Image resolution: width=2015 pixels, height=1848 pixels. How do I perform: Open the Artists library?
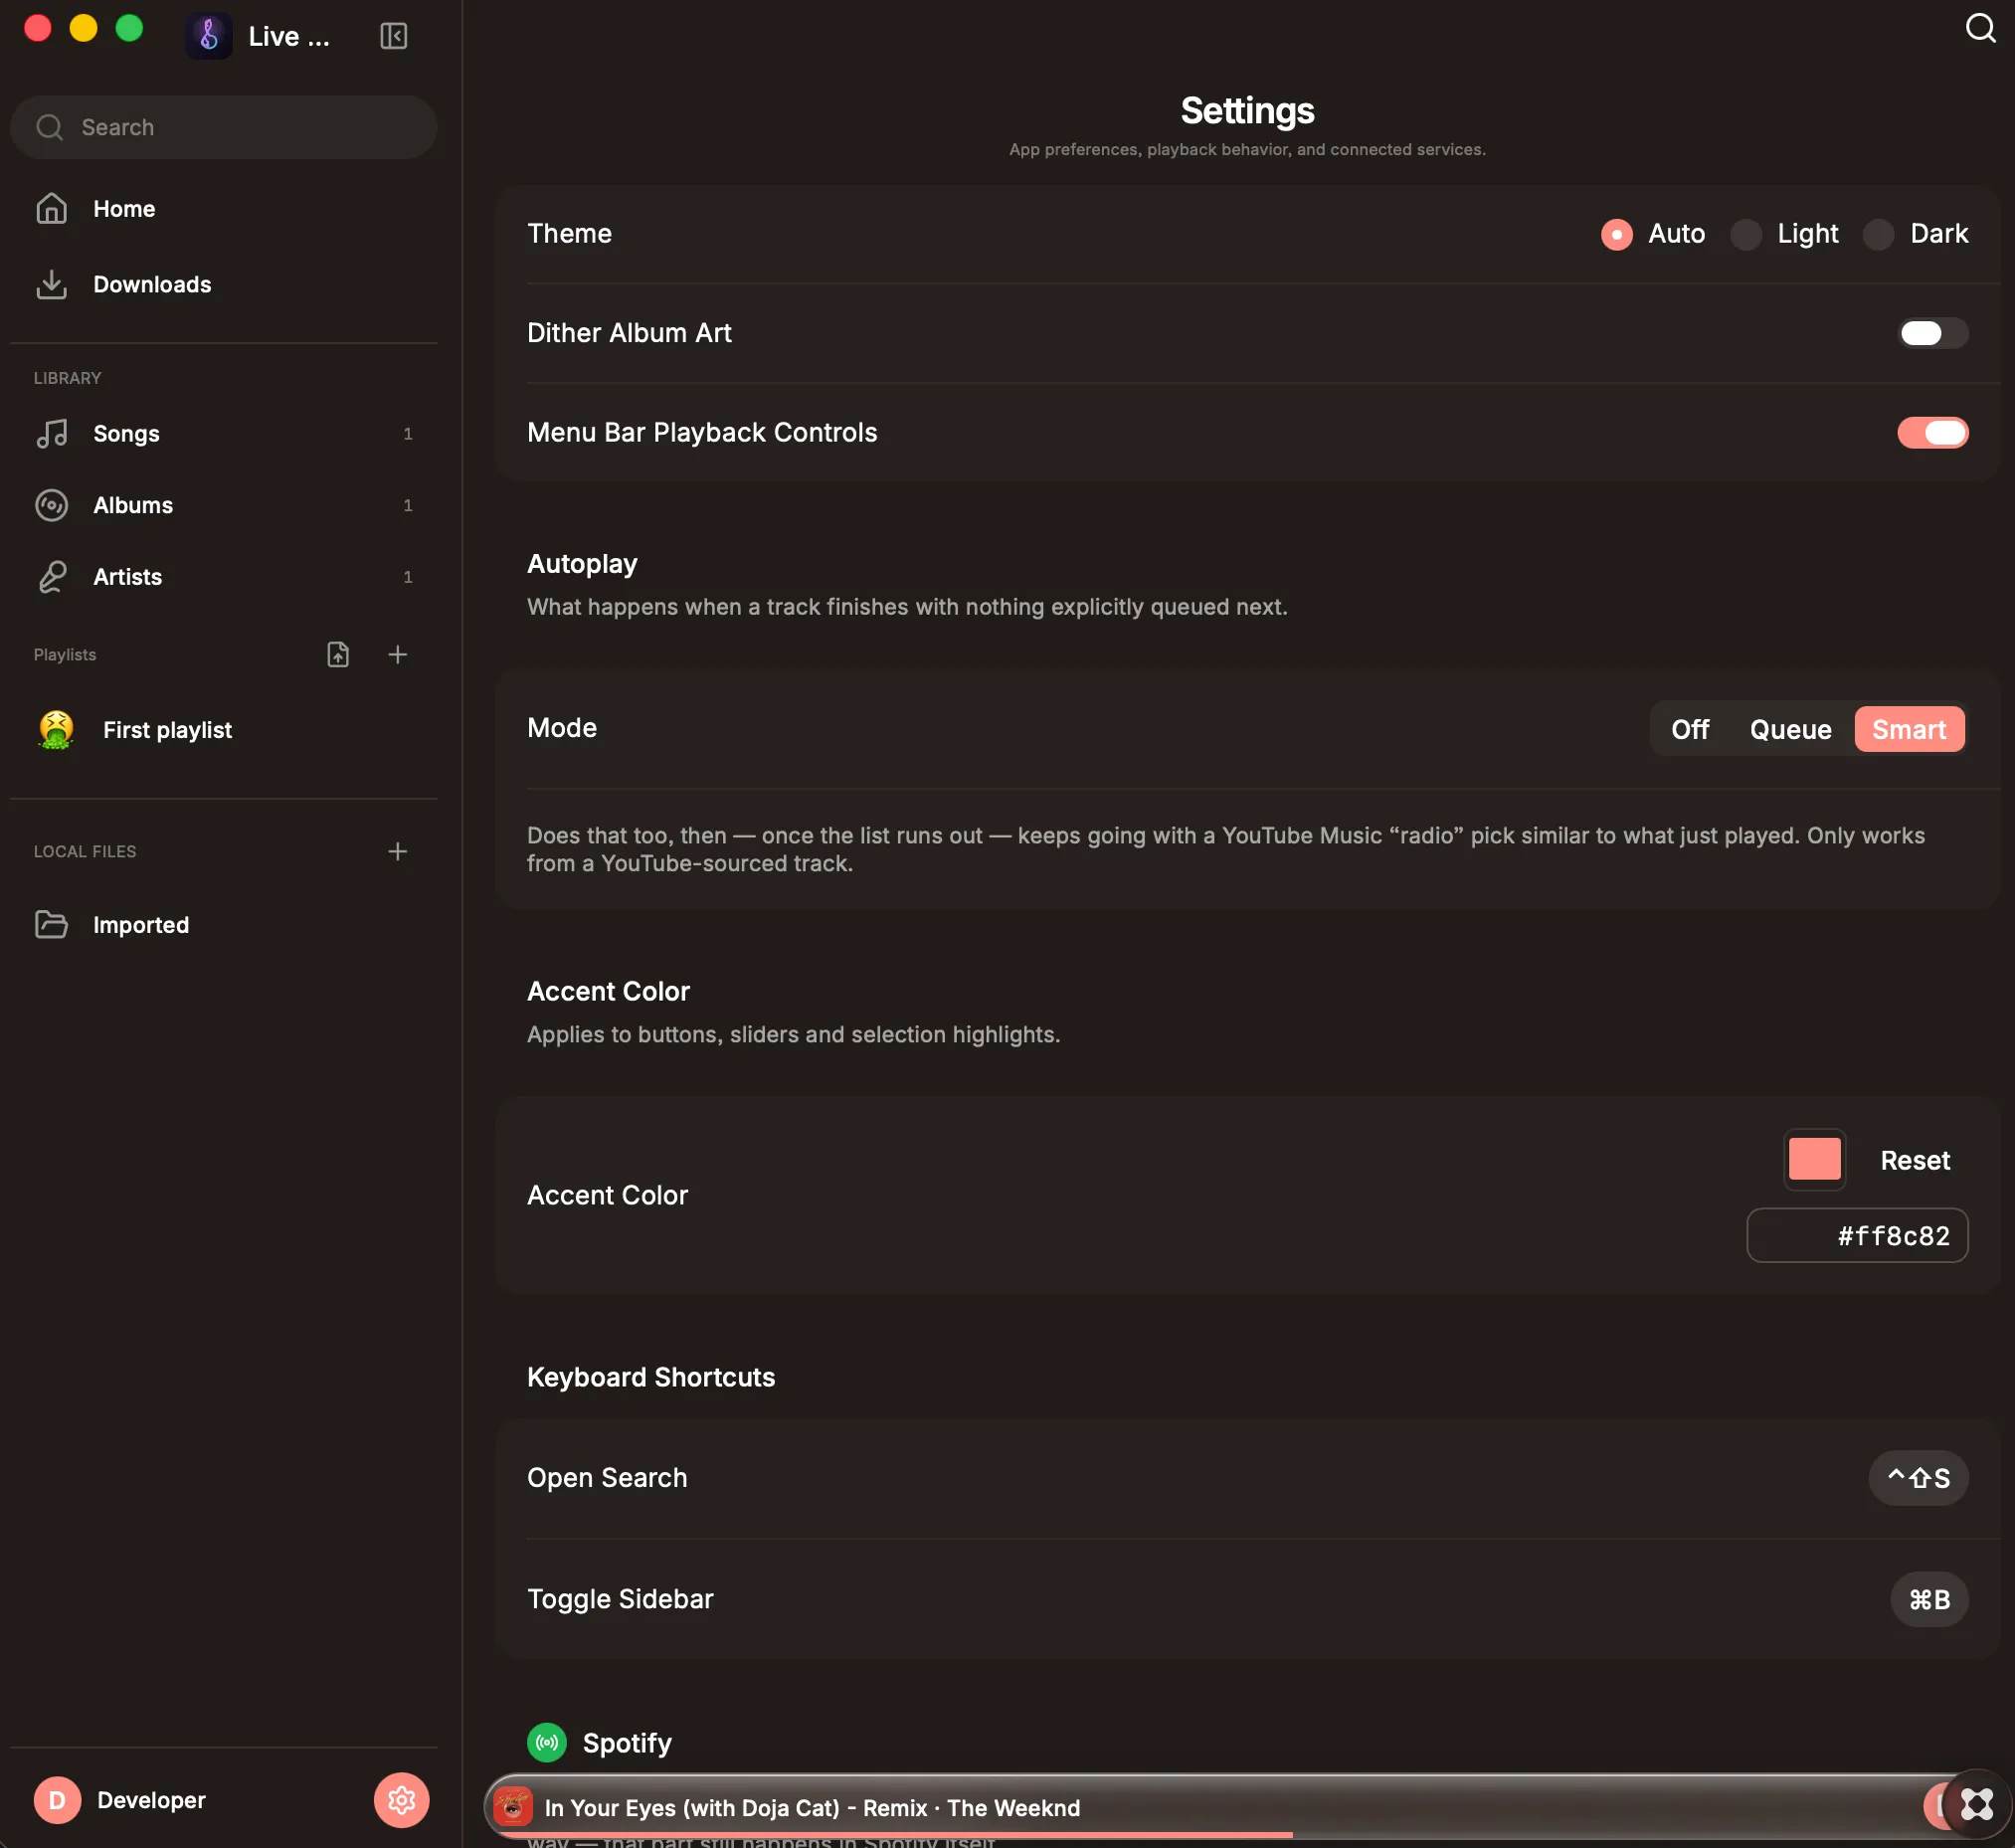[x=223, y=577]
